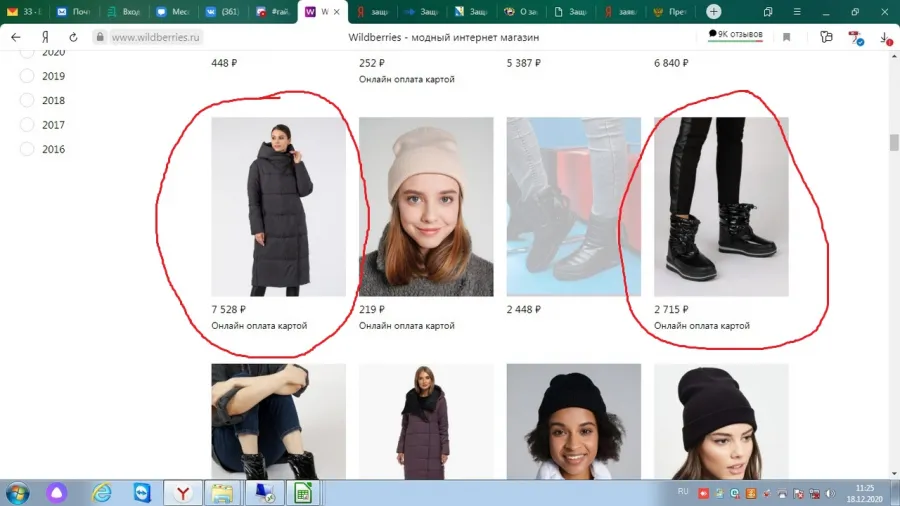
Task: Switch to the 'Мес' messages tab
Action: pos(173,11)
